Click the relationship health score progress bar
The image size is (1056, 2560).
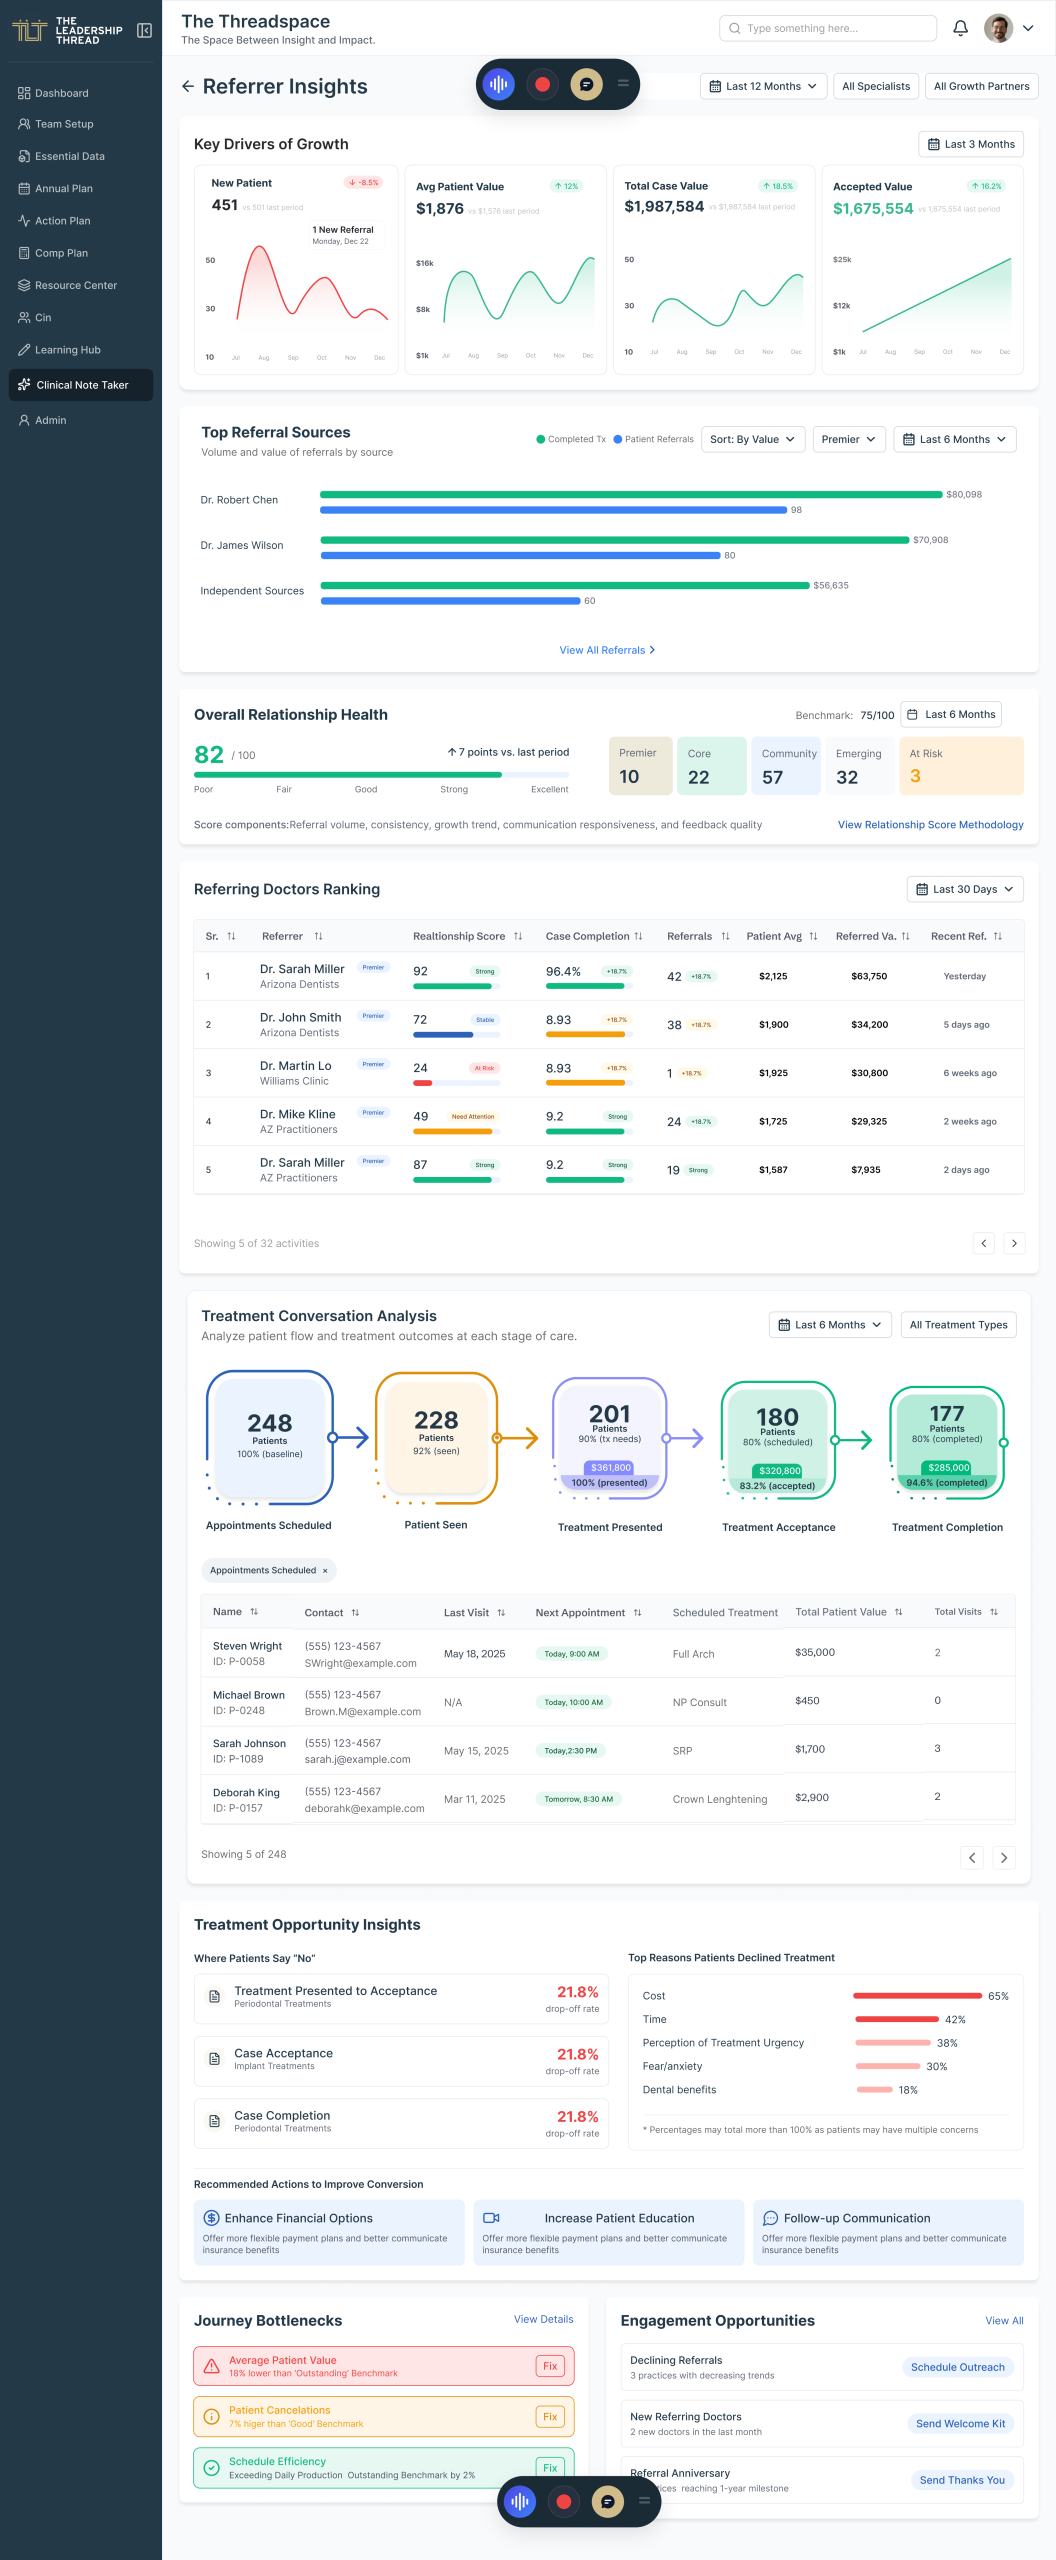coord(381,774)
